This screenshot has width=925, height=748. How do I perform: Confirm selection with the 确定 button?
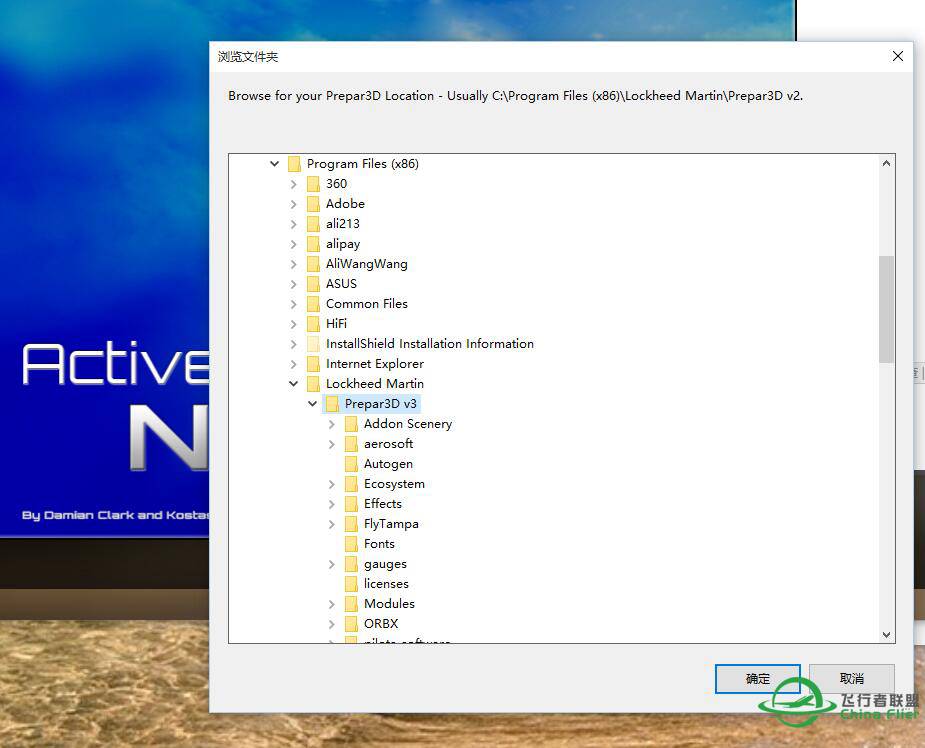coord(757,679)
